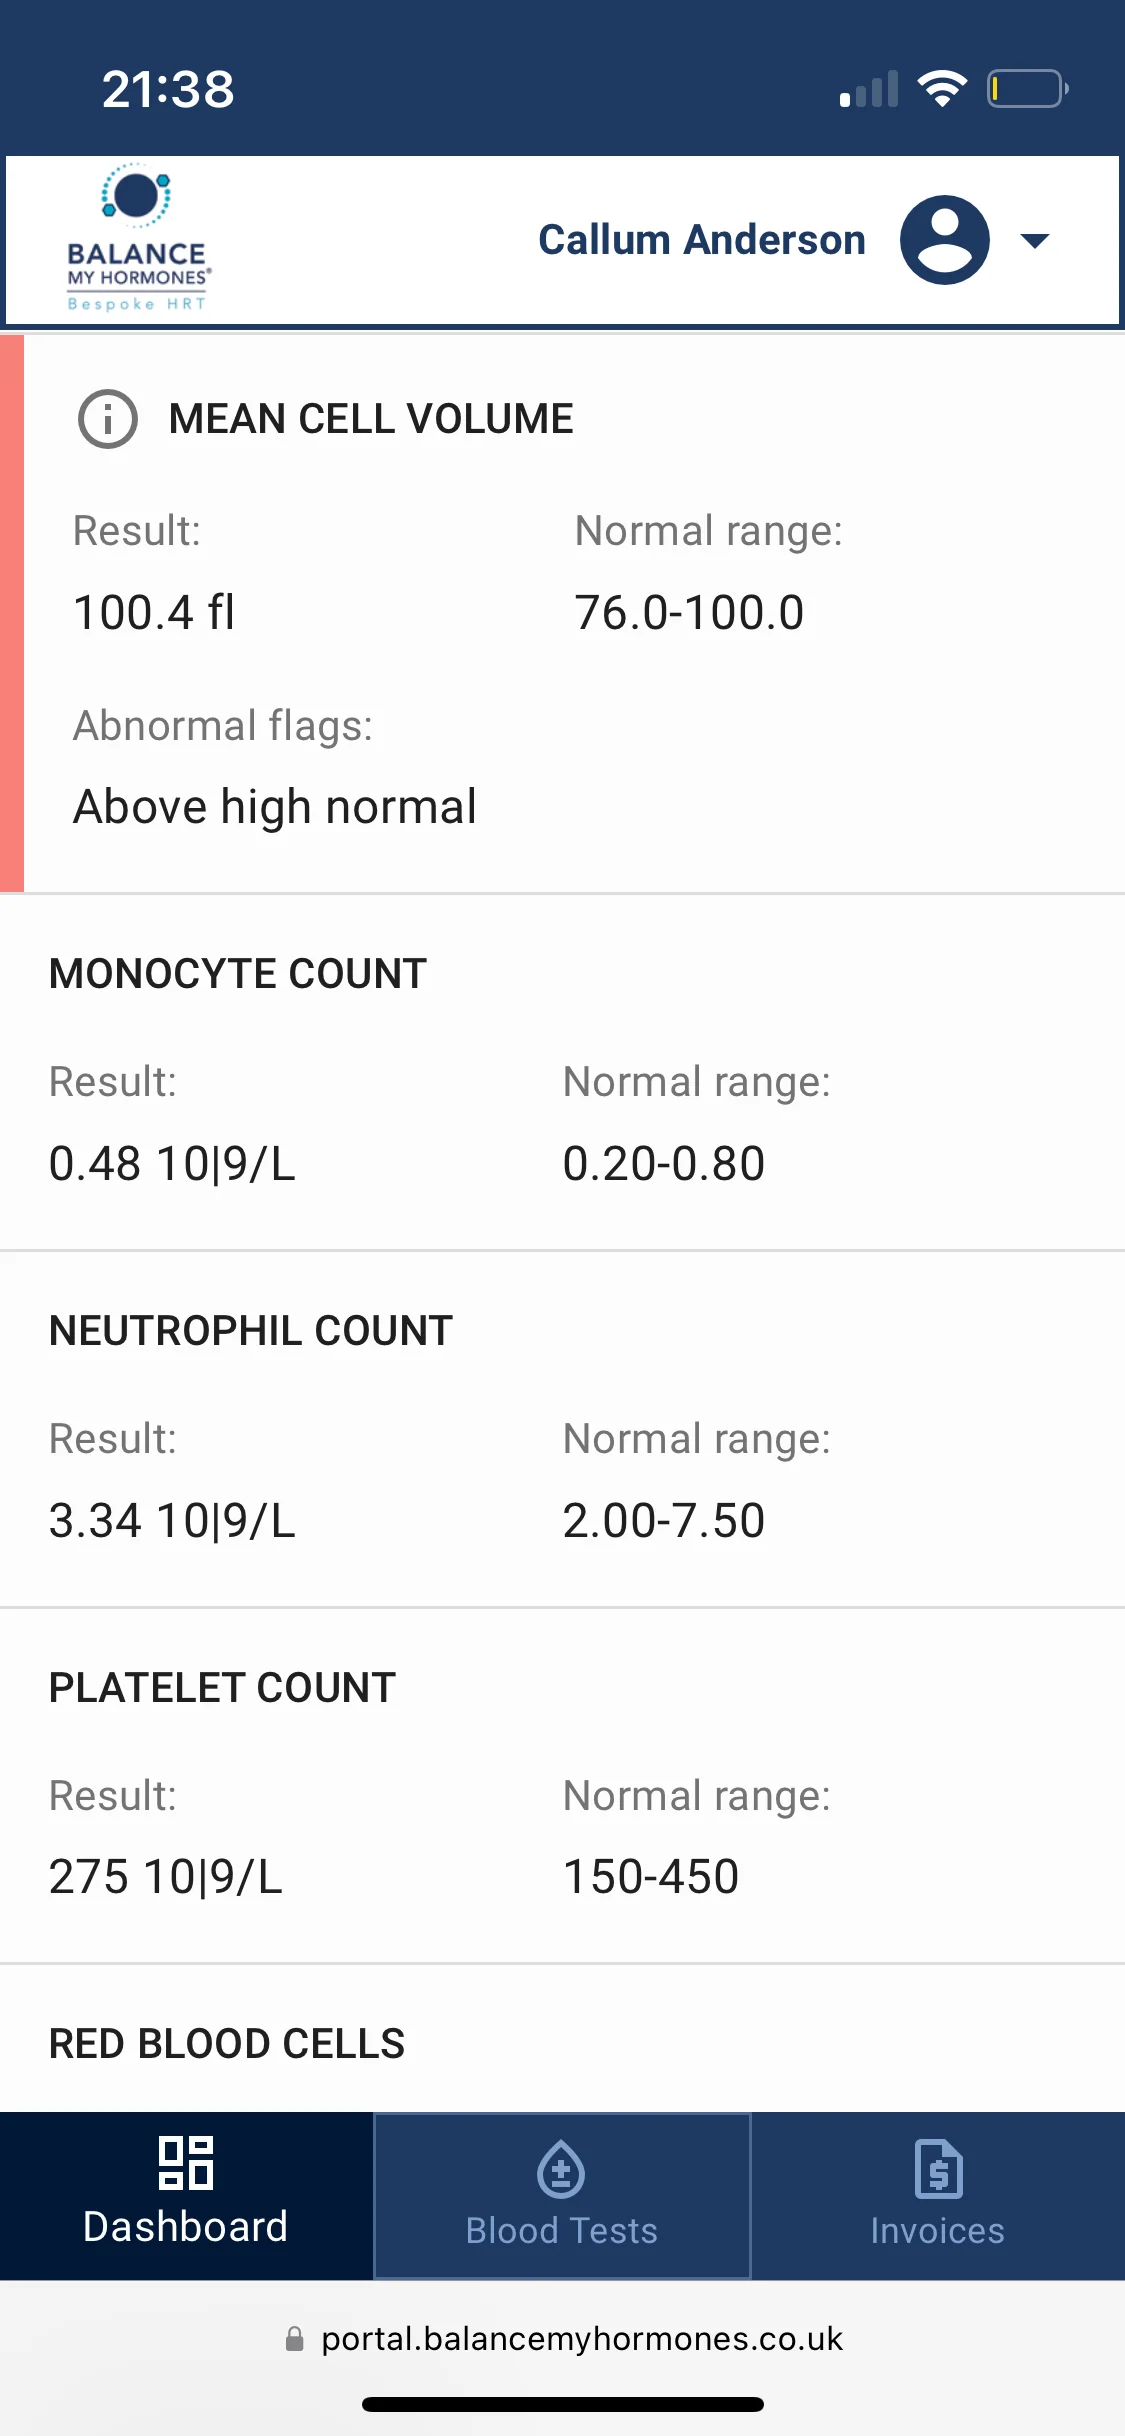The height and width of the screenshot is (2436, 1125).
Task: Tap the Wi-Fi status icon
Action: click(x=943, y=88)
